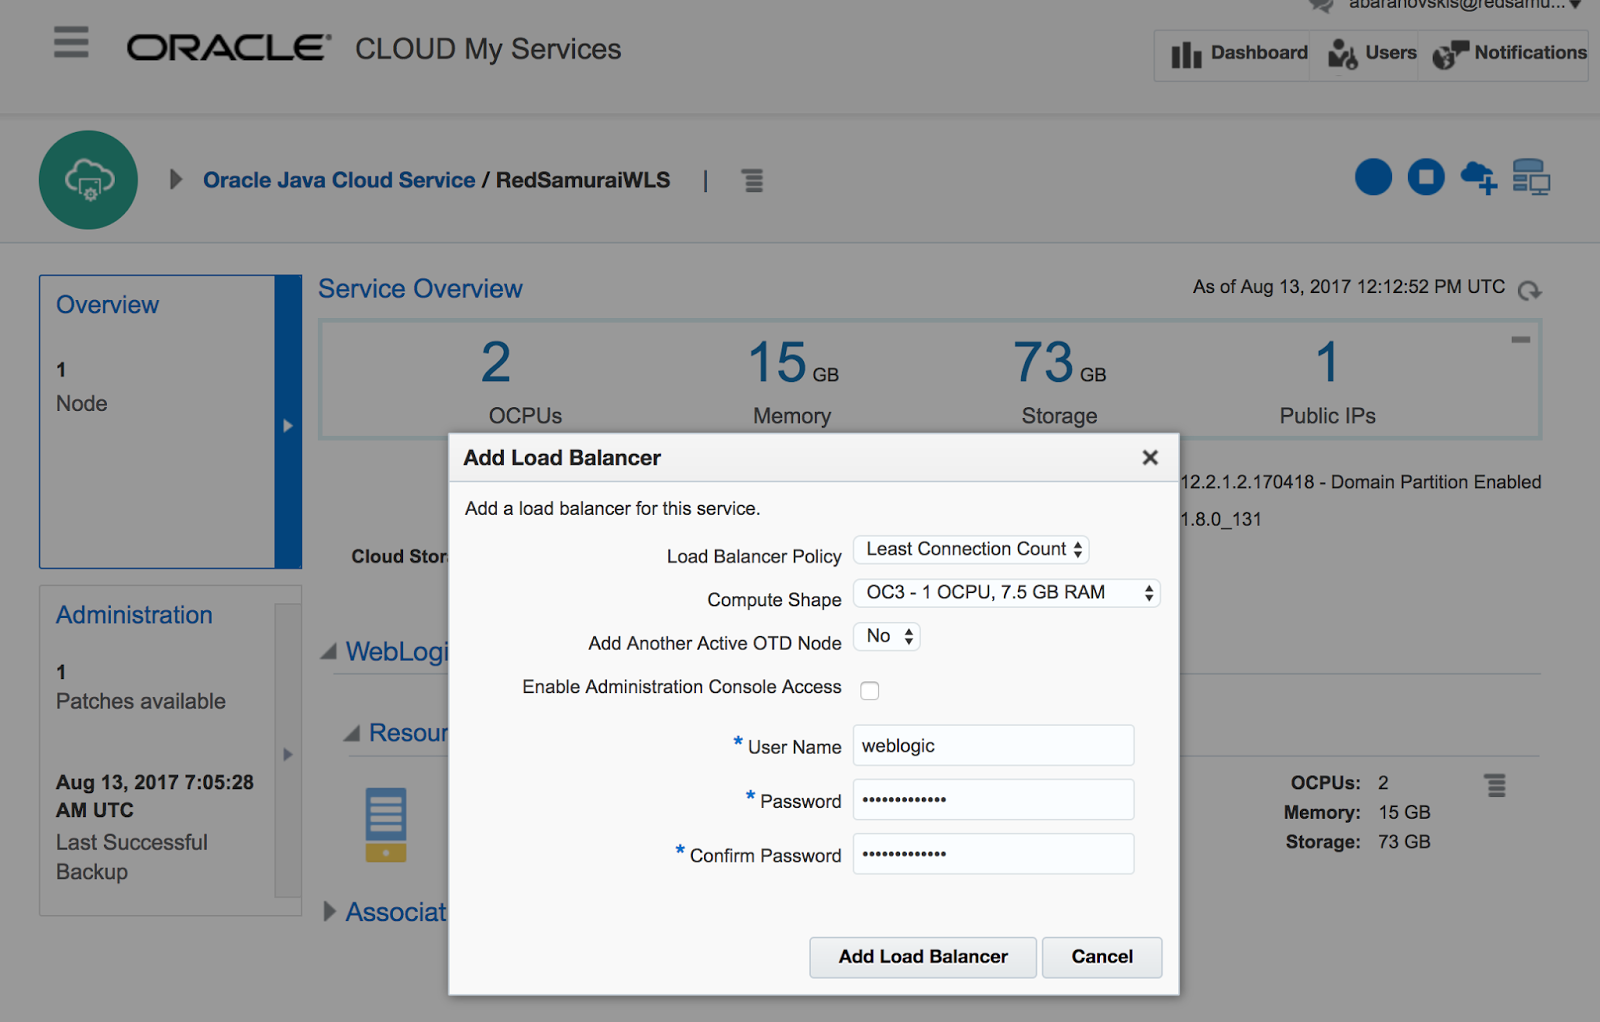This screenshot has height=1022, width=1600.
Task: Click the Confirm Password field
Action: pos(992,854)
